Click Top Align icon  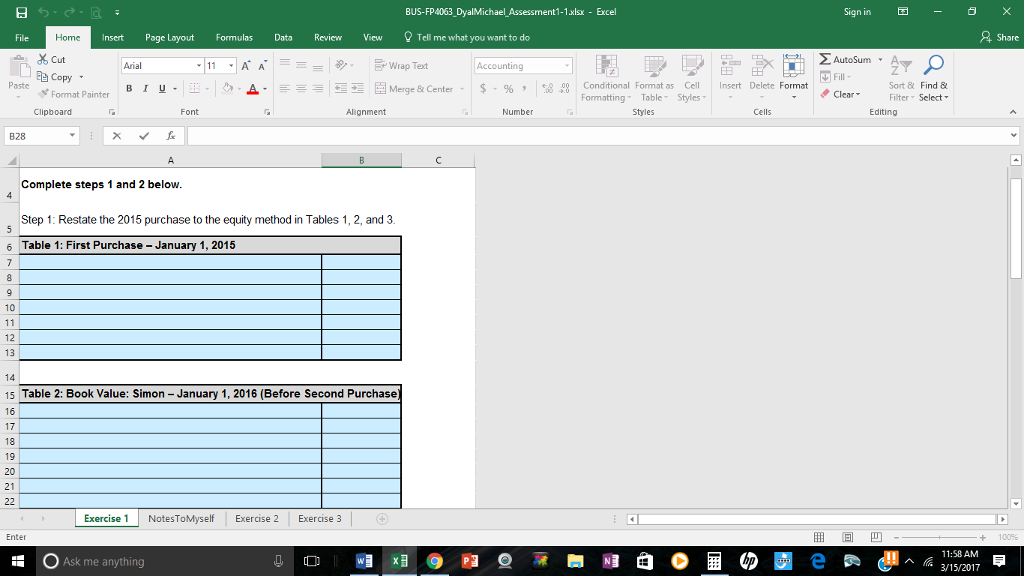point(284,65)
